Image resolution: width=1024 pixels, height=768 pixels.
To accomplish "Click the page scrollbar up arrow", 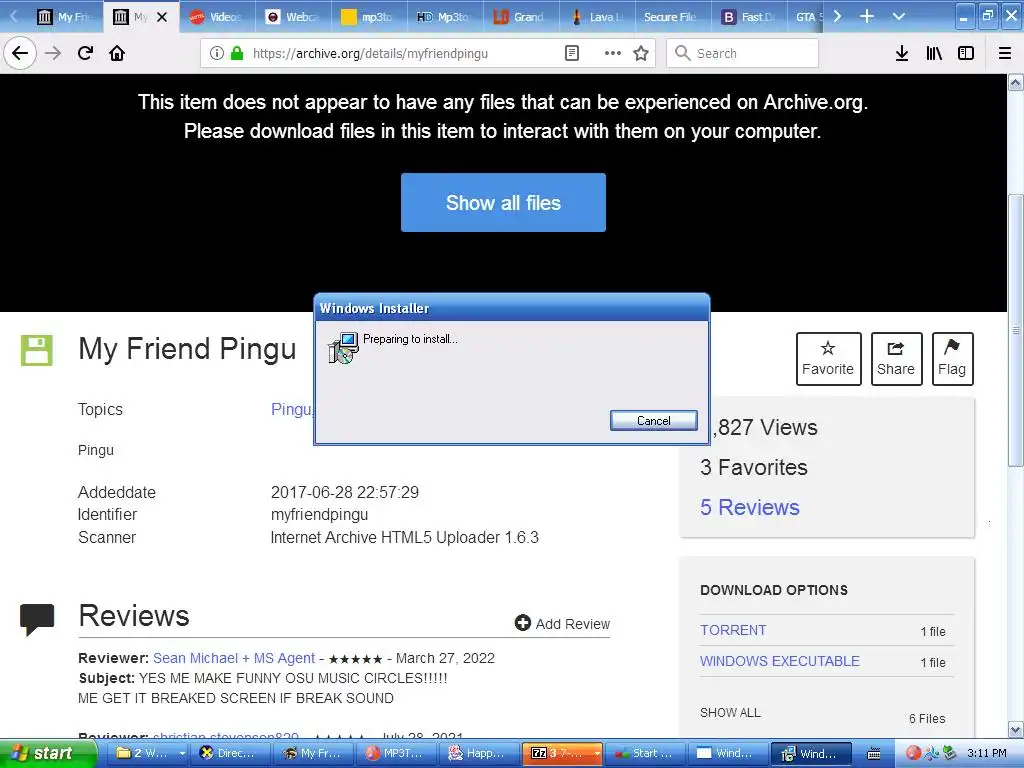I will (x=1016, y=82).
